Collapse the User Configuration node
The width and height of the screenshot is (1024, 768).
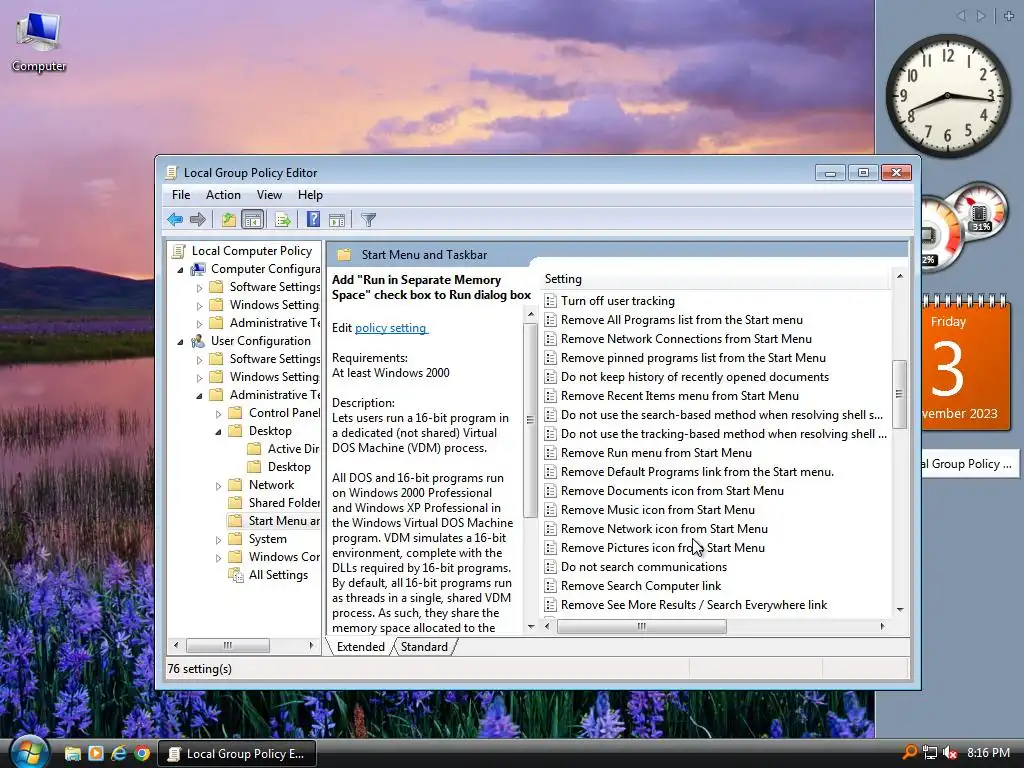[x=180, y=342]
